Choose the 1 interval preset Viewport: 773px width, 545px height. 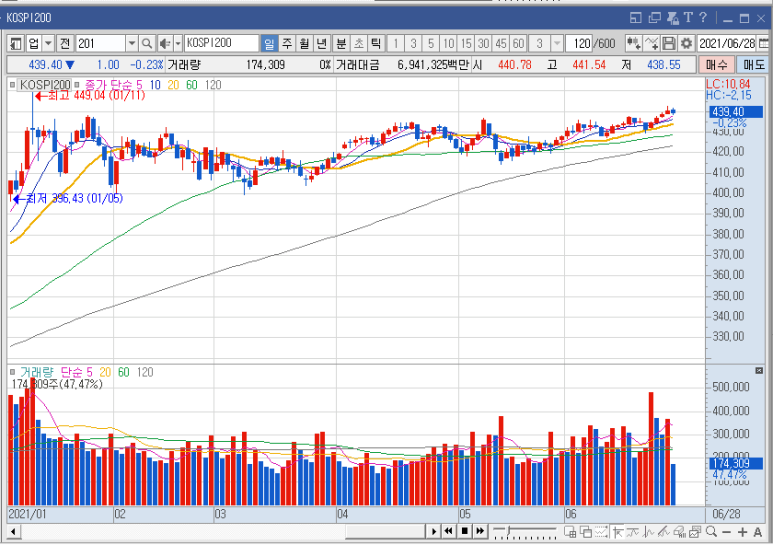point(395,44)
